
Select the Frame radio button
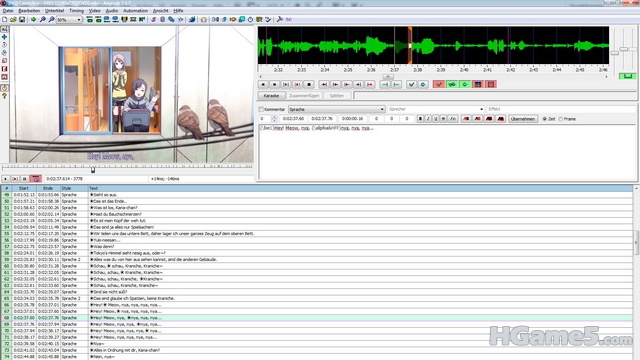(561, 119)
